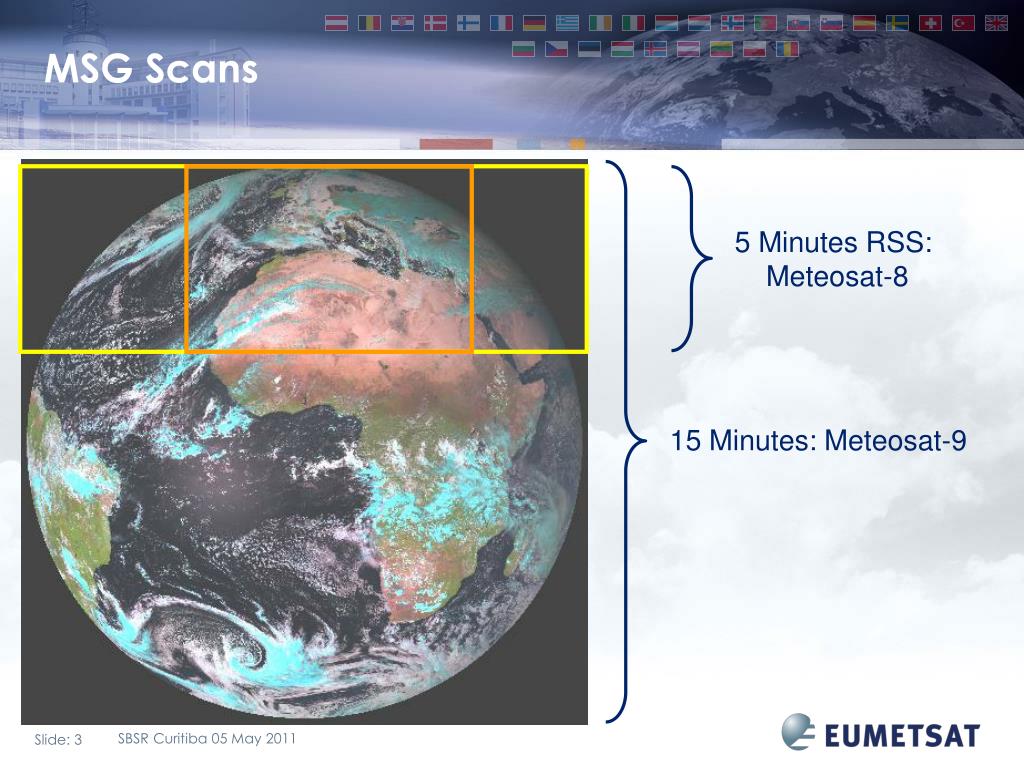Click the Italy flag icon
Screen dimensions: 1024x768
(633, 24)
